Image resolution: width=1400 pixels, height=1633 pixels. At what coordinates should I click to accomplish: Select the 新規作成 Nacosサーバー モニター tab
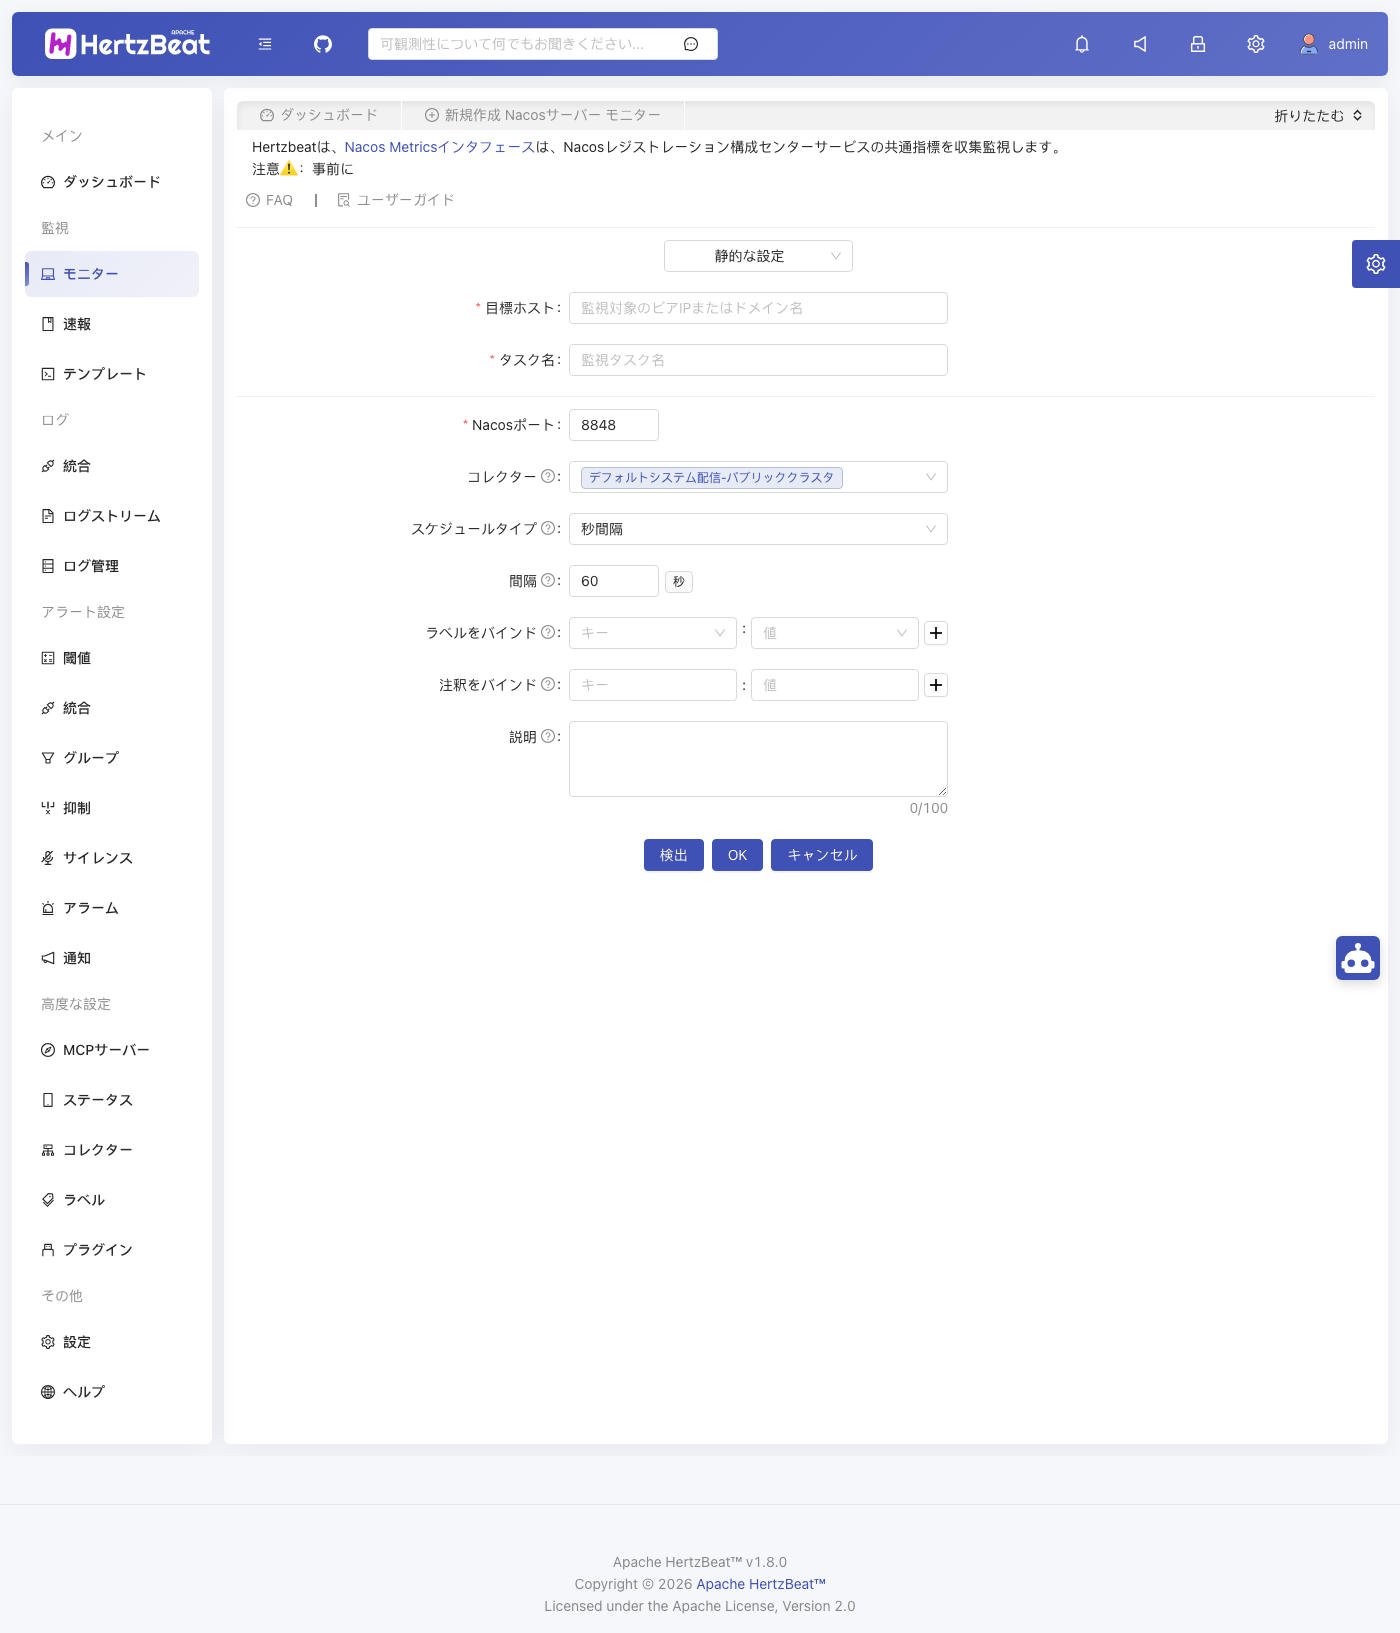[x=543, y=115]
